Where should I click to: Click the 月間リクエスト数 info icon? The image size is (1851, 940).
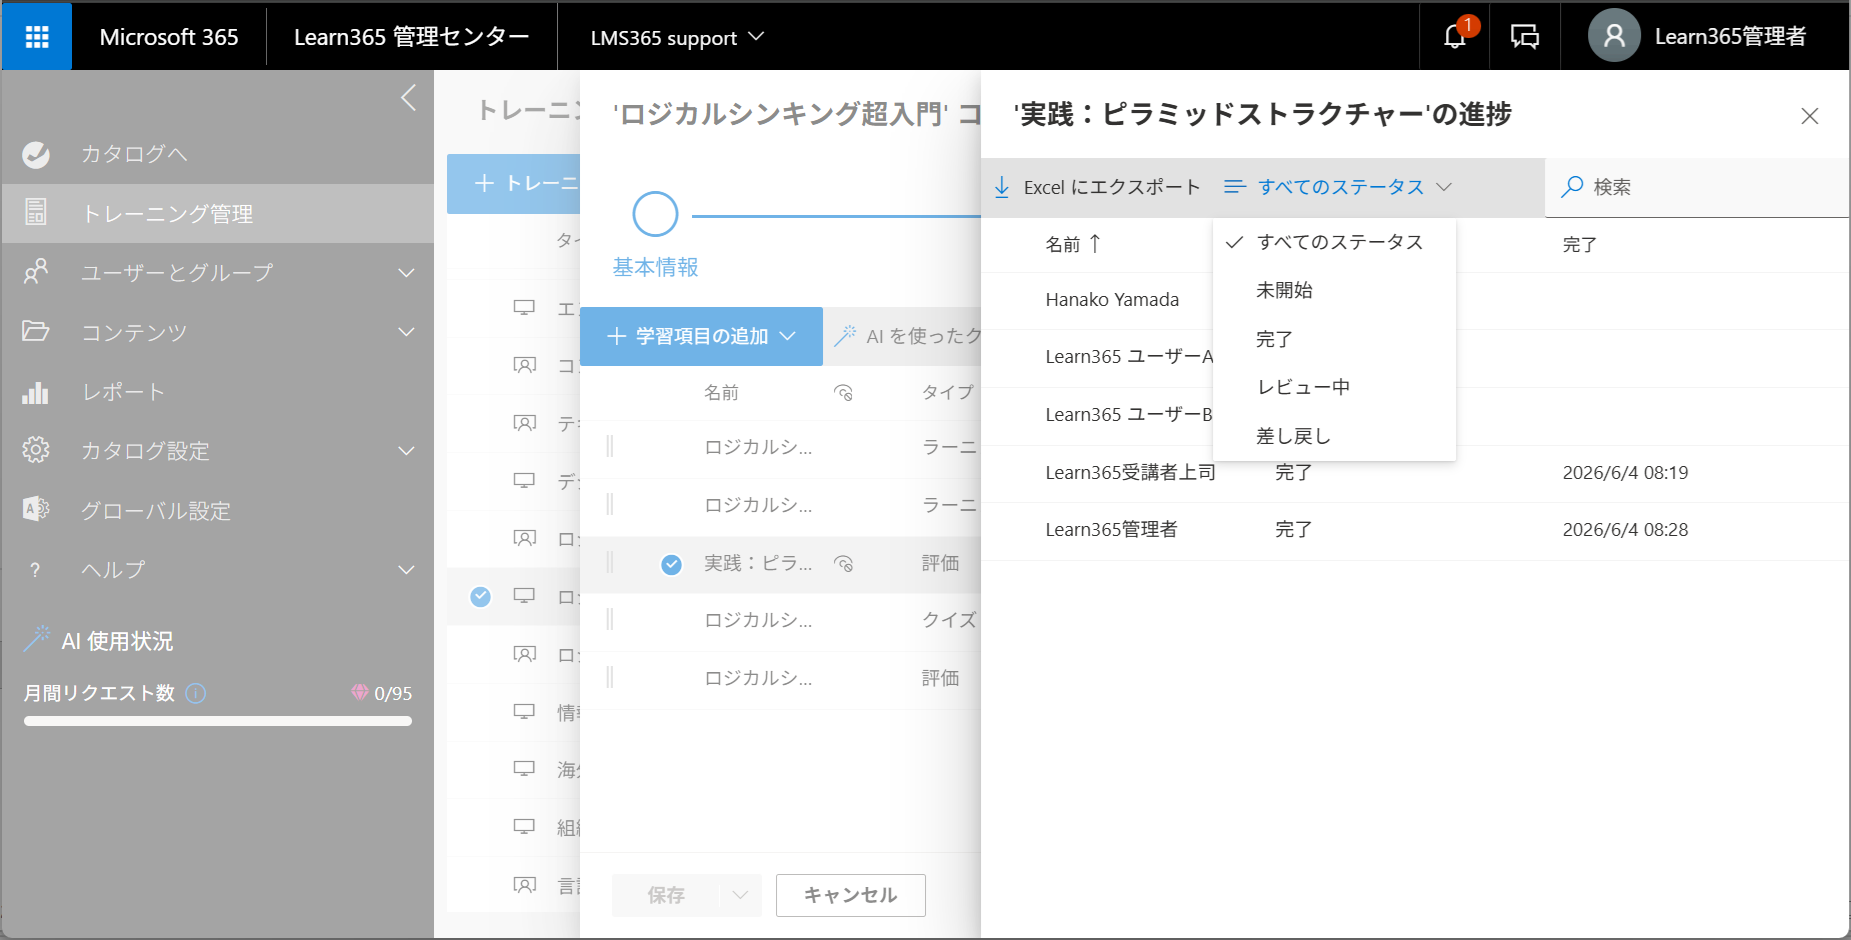(x=196, y=693)
